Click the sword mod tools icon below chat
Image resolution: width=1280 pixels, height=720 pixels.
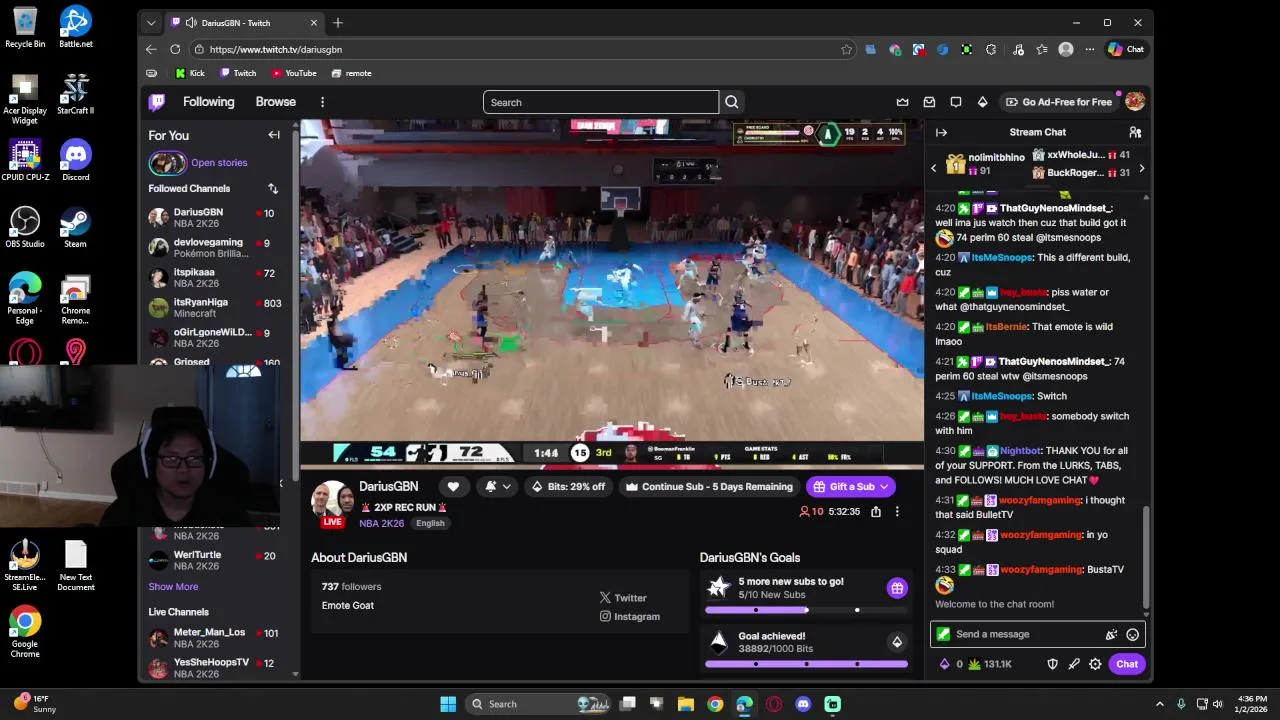coord(1074,664)
